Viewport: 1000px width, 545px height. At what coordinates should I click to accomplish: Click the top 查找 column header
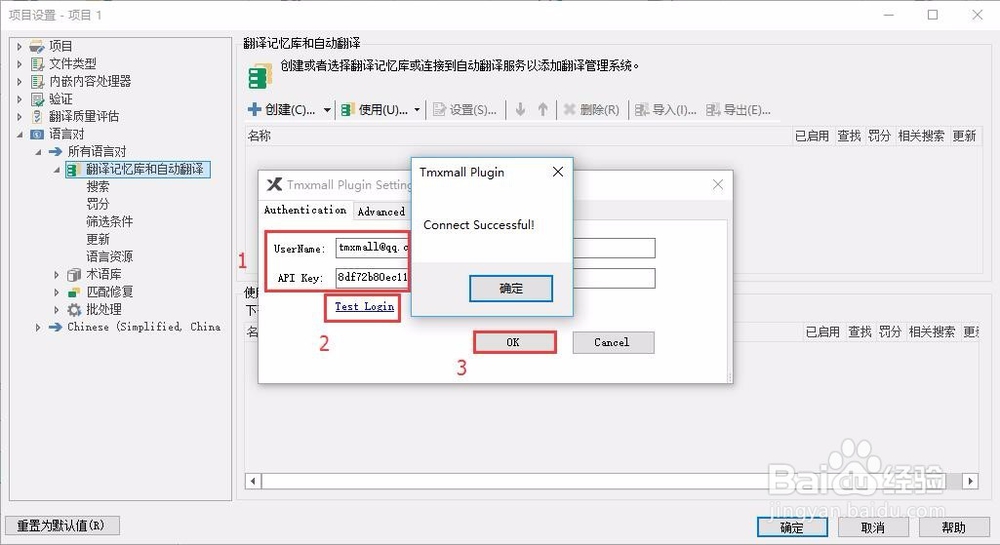click(849, 136)
